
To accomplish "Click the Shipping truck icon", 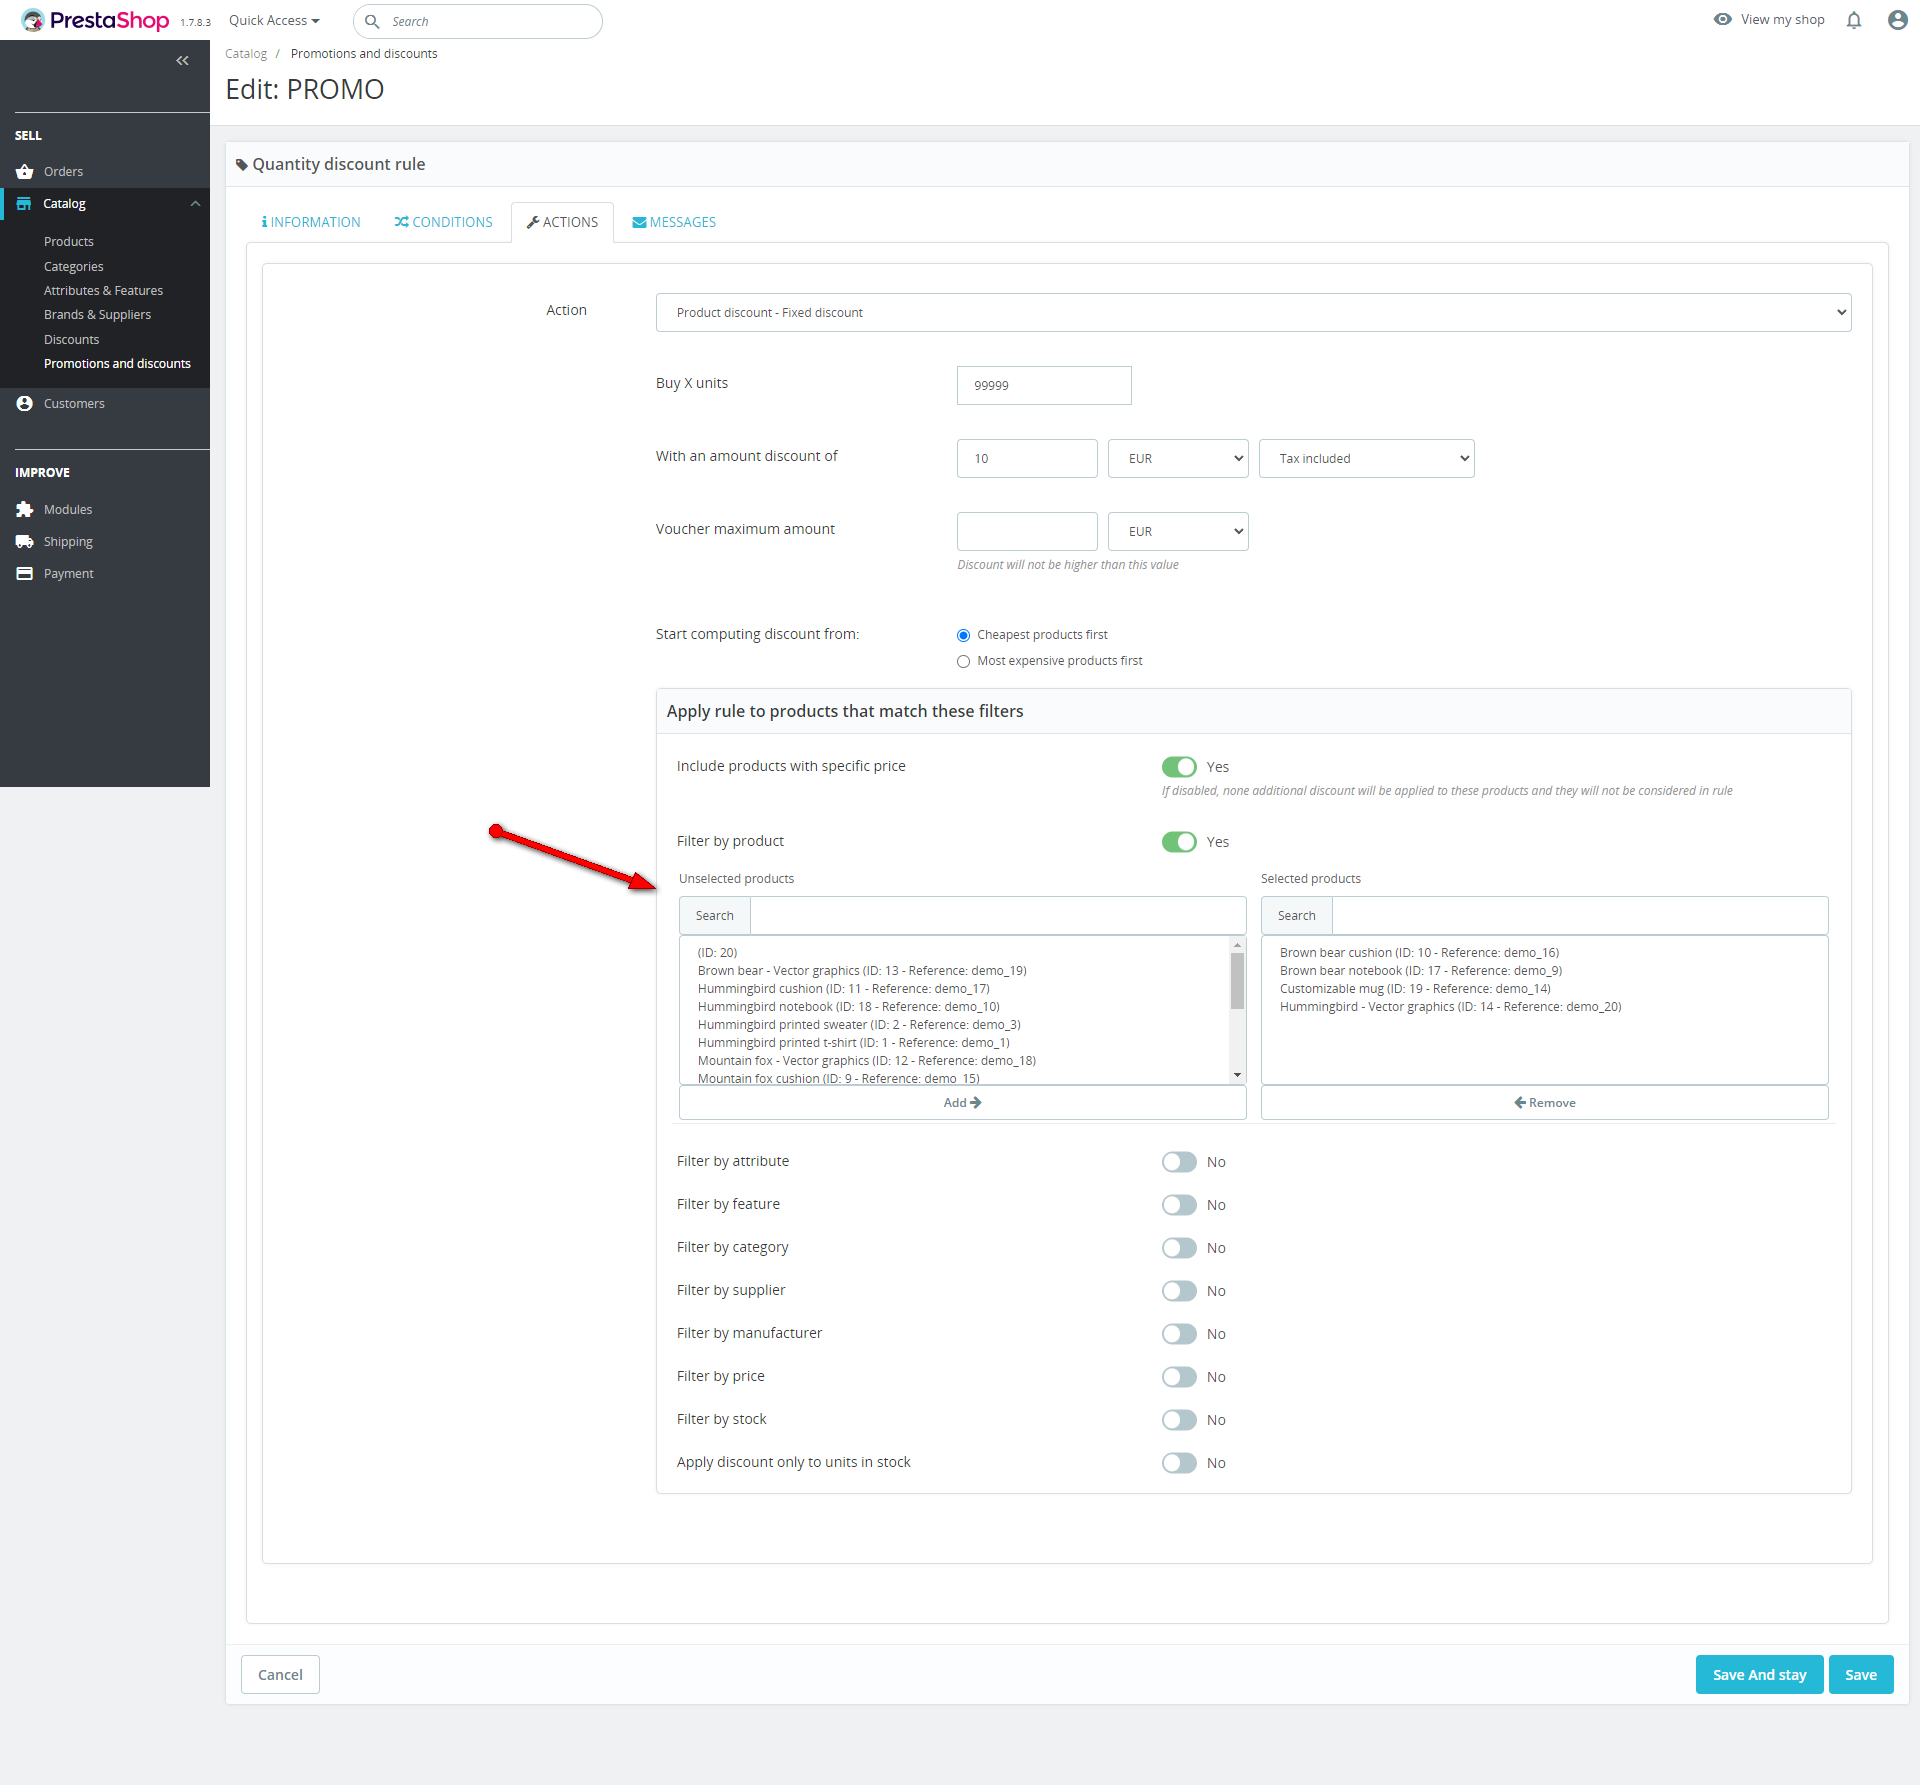I will pyautogui.click(x=25, y=542).
